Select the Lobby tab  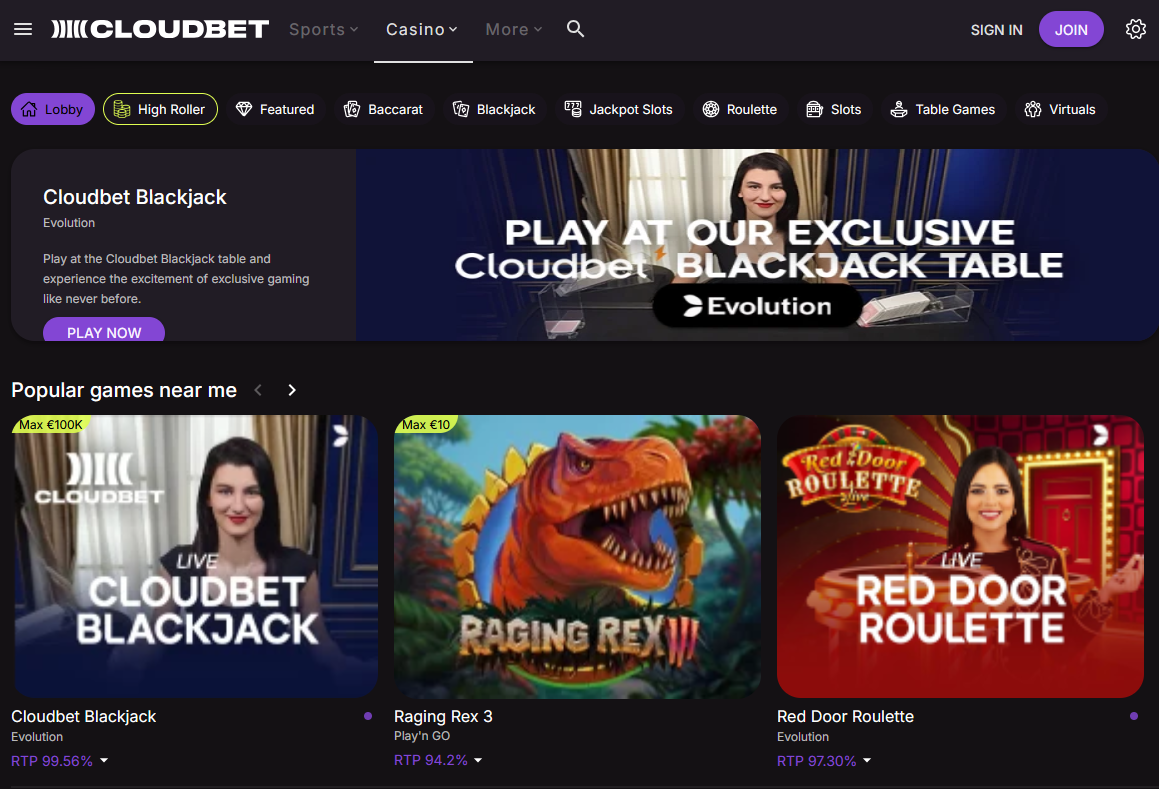point(52,109)
